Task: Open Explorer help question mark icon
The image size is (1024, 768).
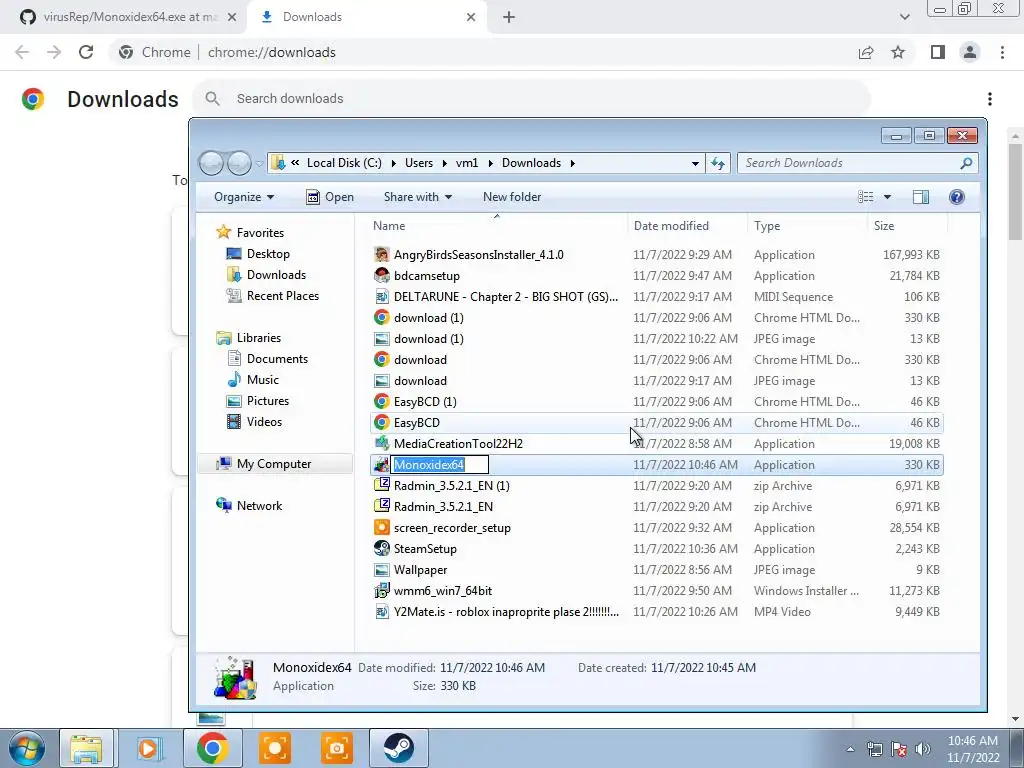Action: 957,197
